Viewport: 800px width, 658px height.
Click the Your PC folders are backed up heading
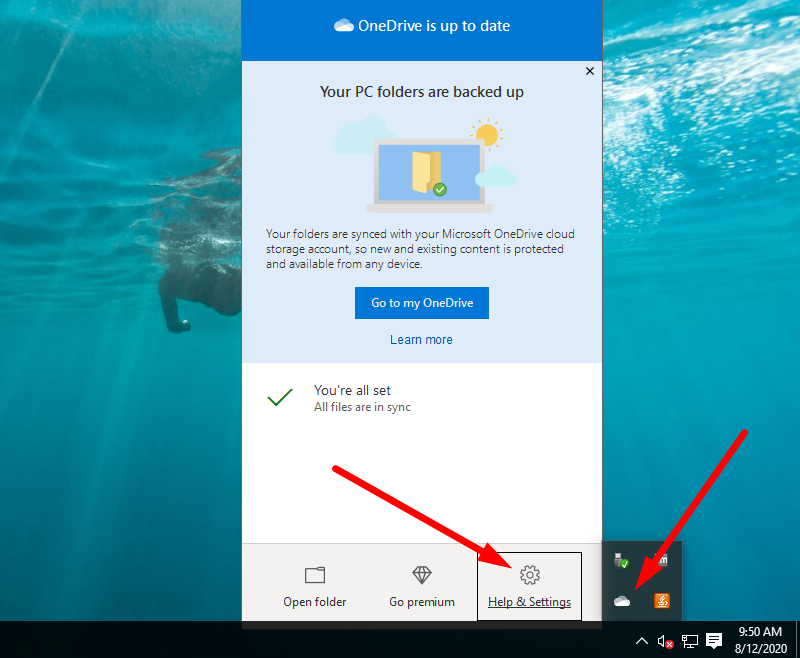[x=421, y=92]
